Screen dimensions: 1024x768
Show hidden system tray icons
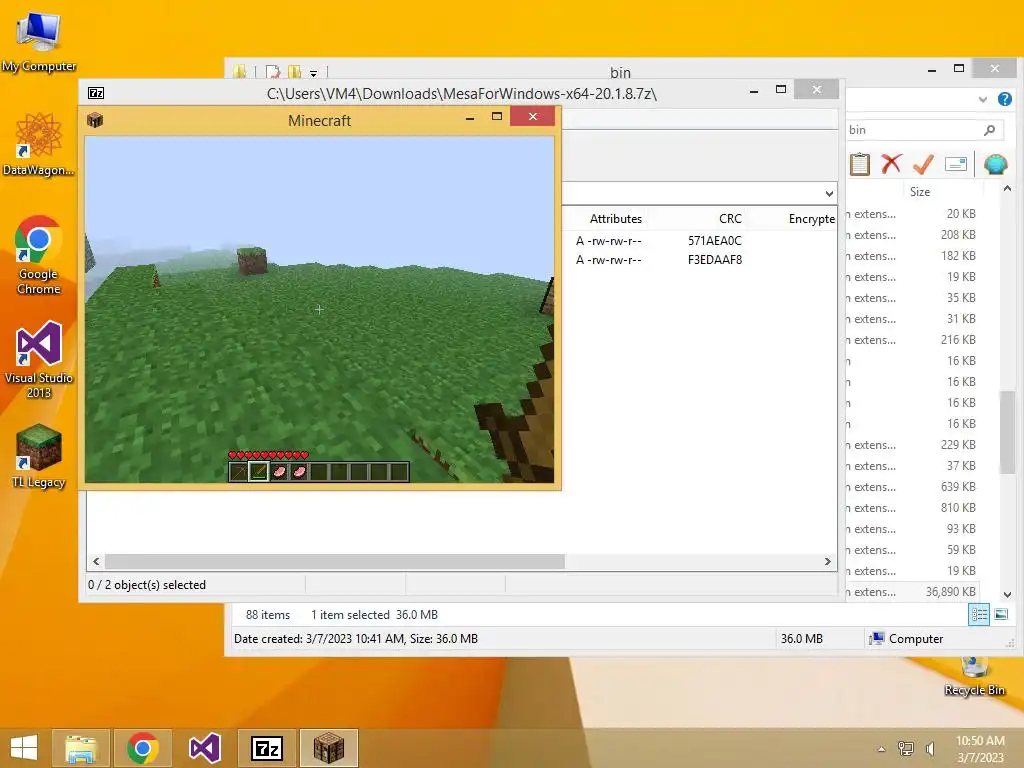click(882, 749)
